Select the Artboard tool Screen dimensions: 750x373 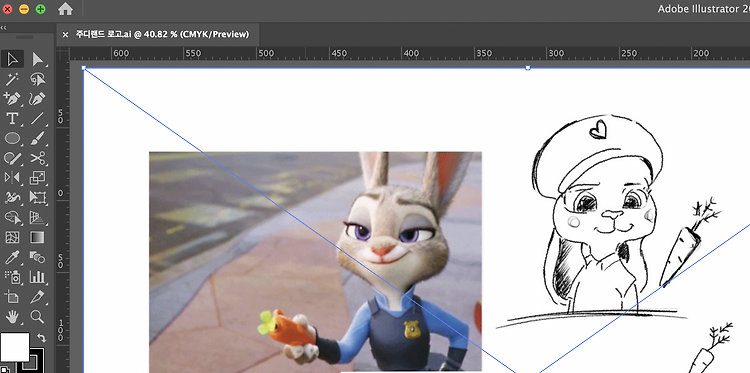pos(12,297)
